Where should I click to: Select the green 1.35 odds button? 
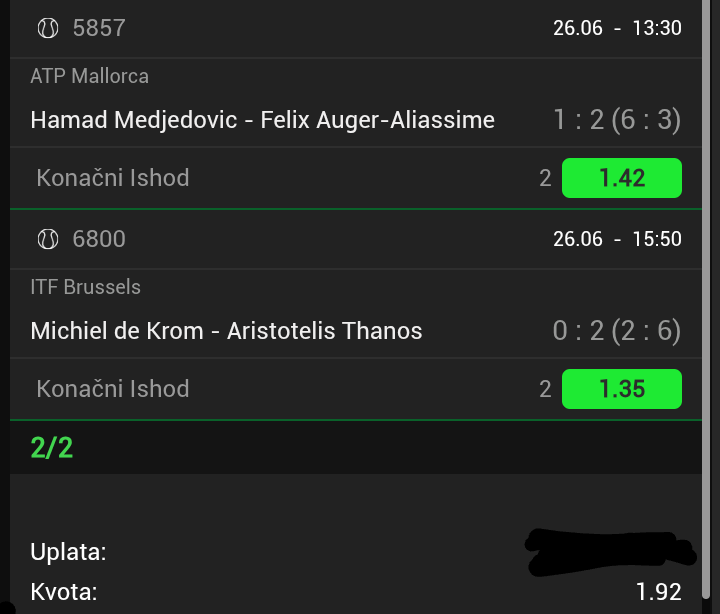622,389
